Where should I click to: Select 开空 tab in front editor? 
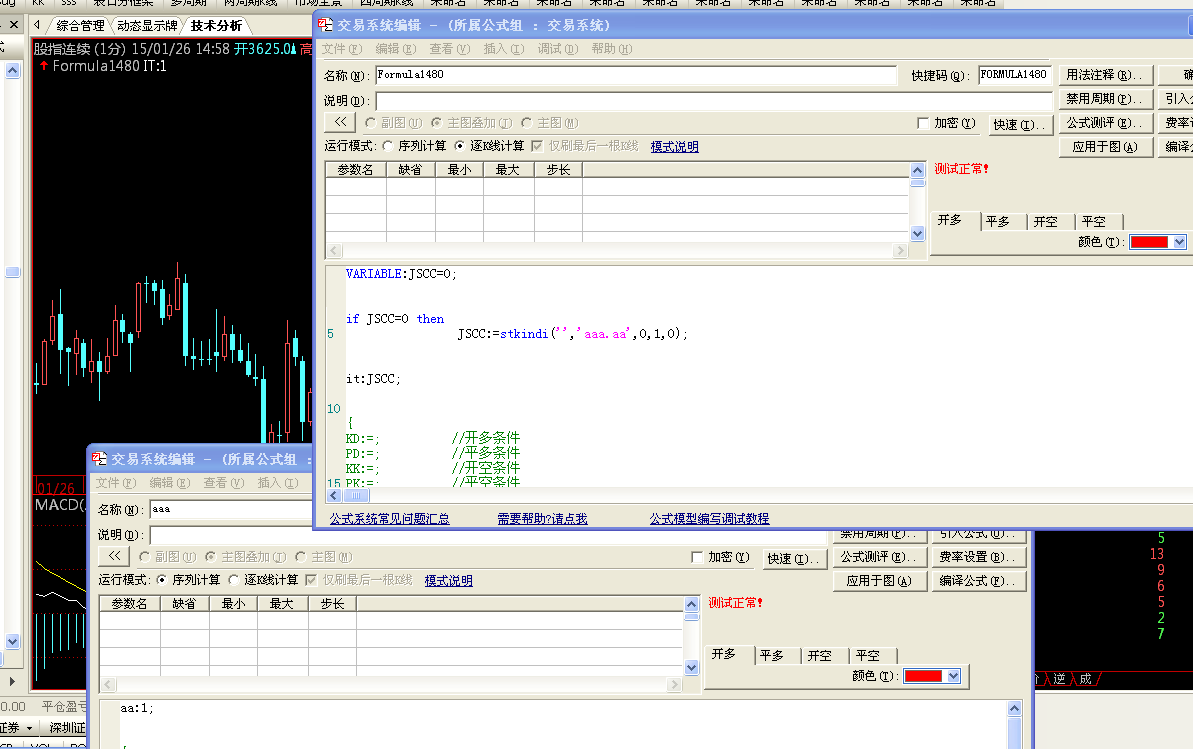click(x=1046, y=222)
